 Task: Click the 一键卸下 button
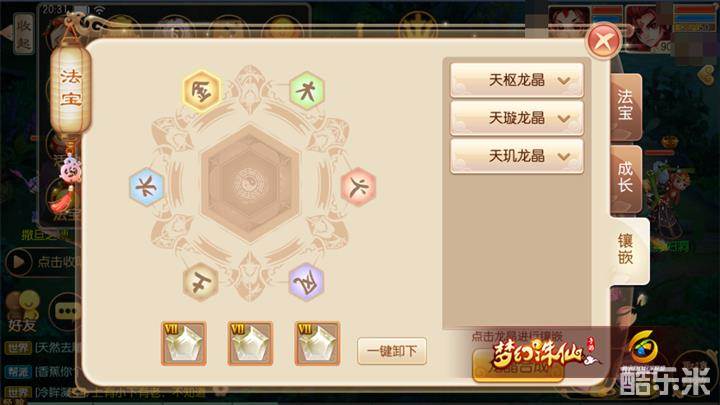point(392,351)
